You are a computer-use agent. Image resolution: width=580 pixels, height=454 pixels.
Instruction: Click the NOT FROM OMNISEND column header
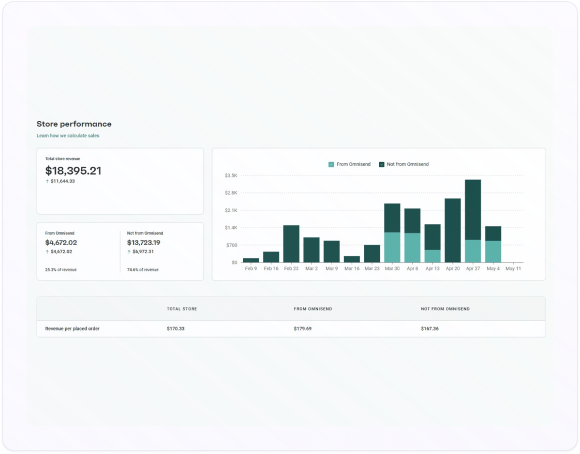[x=445, y=309]
